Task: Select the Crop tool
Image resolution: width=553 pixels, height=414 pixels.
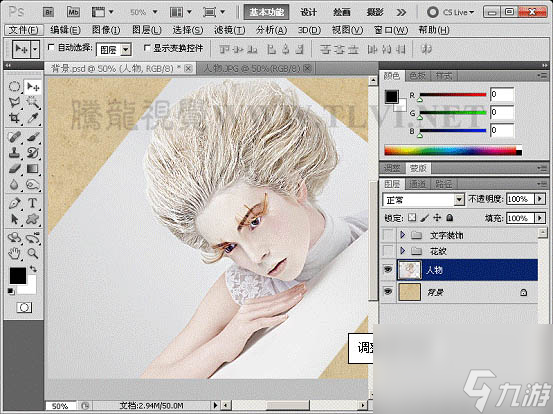Action: coord(14,118)
